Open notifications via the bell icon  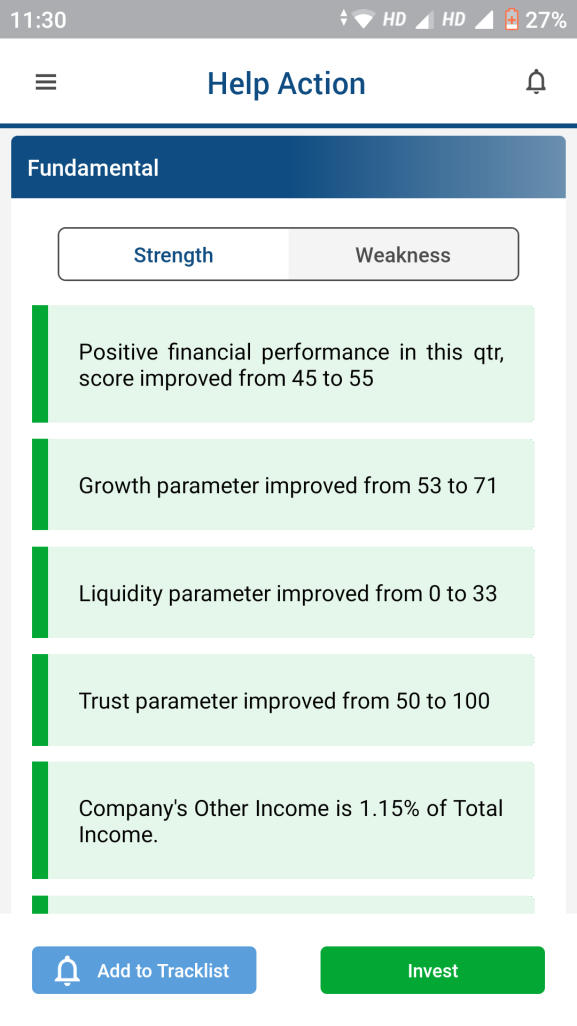point(536,82)
